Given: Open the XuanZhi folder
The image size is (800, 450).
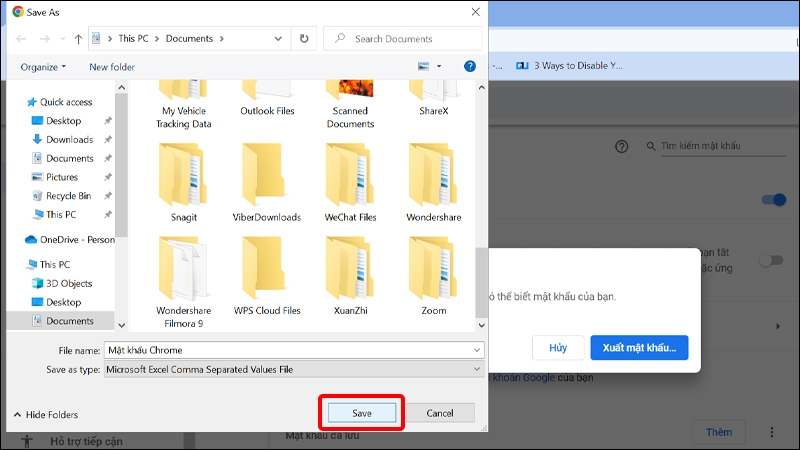Looking at the screenshot, I should click(351, 276).
